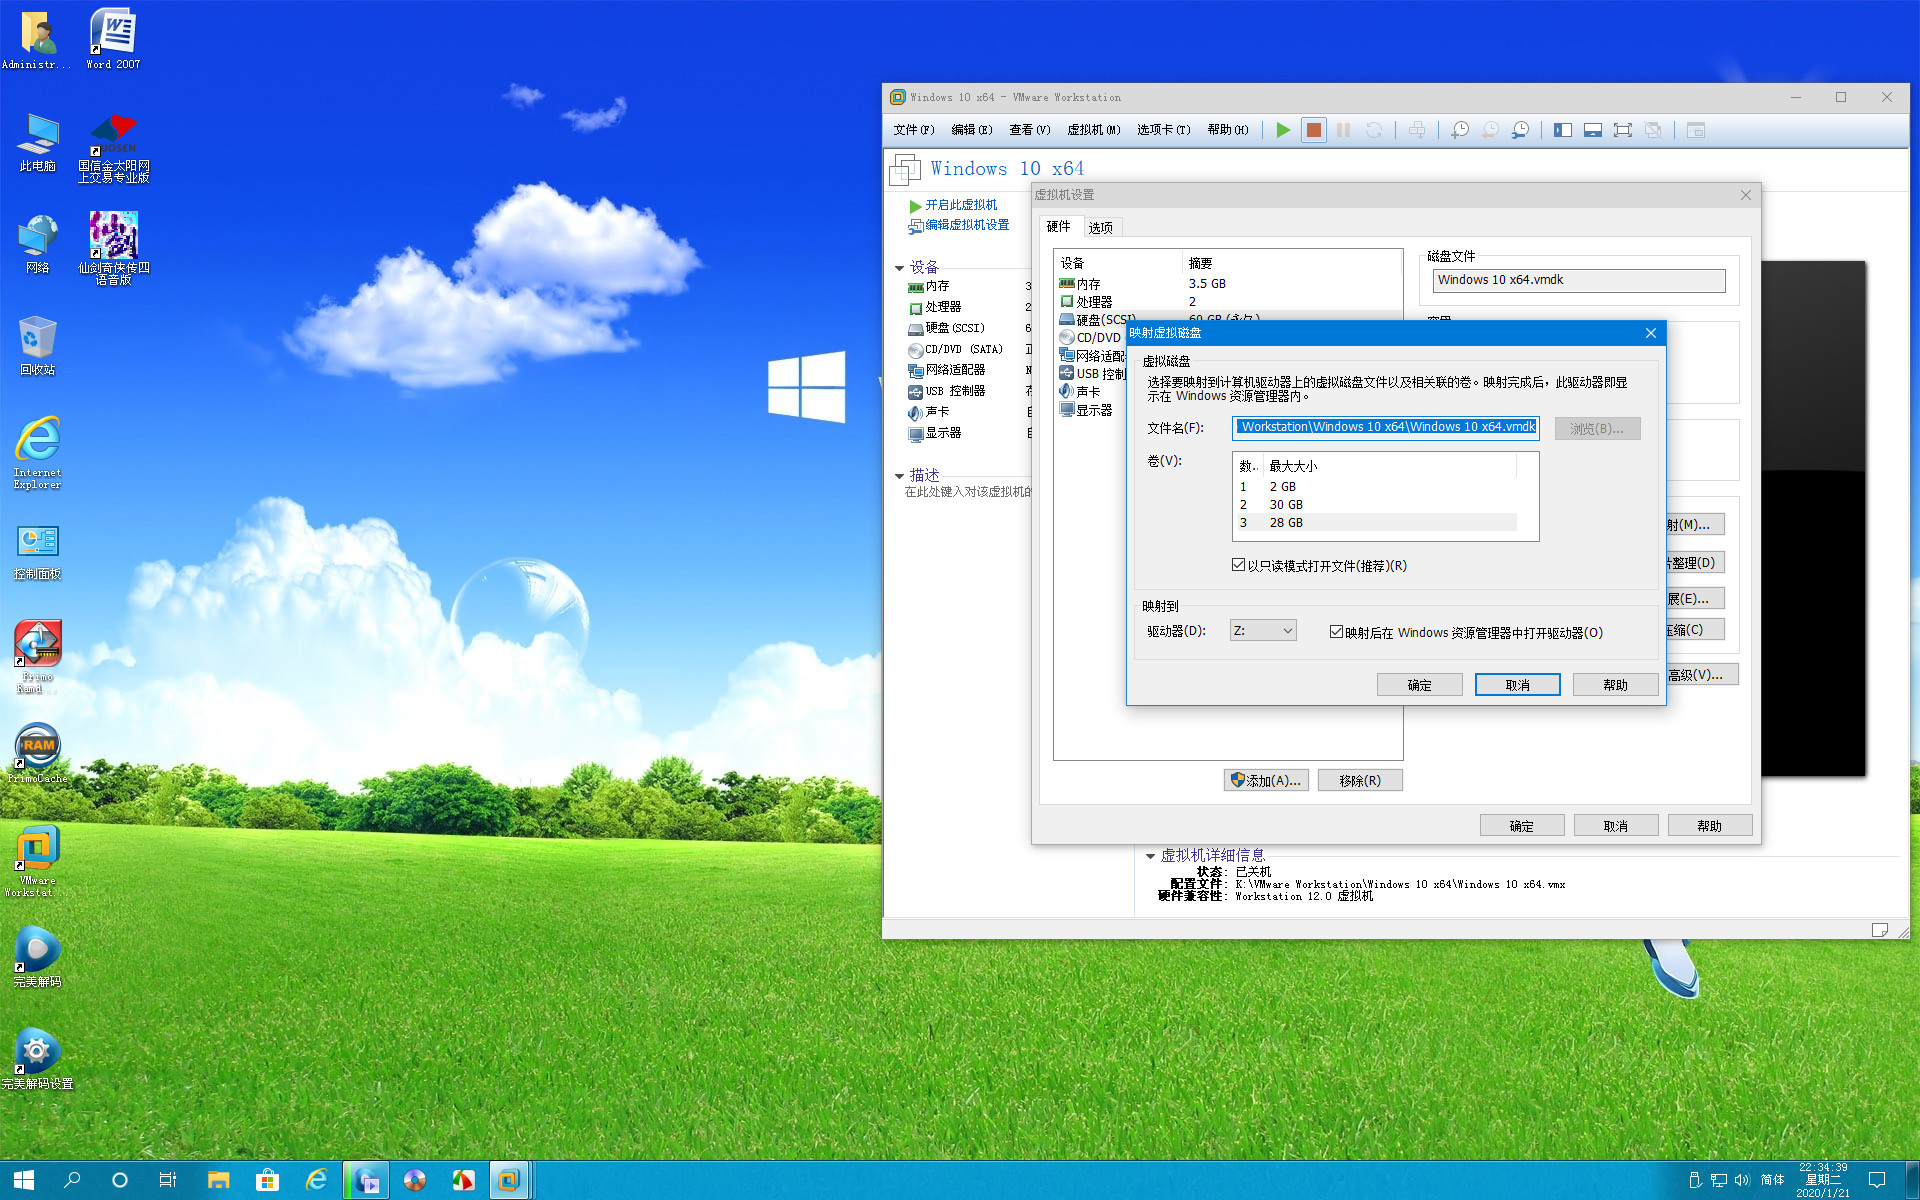
Task: Open the 查看(V) menu
Action: pos(1030,130)
